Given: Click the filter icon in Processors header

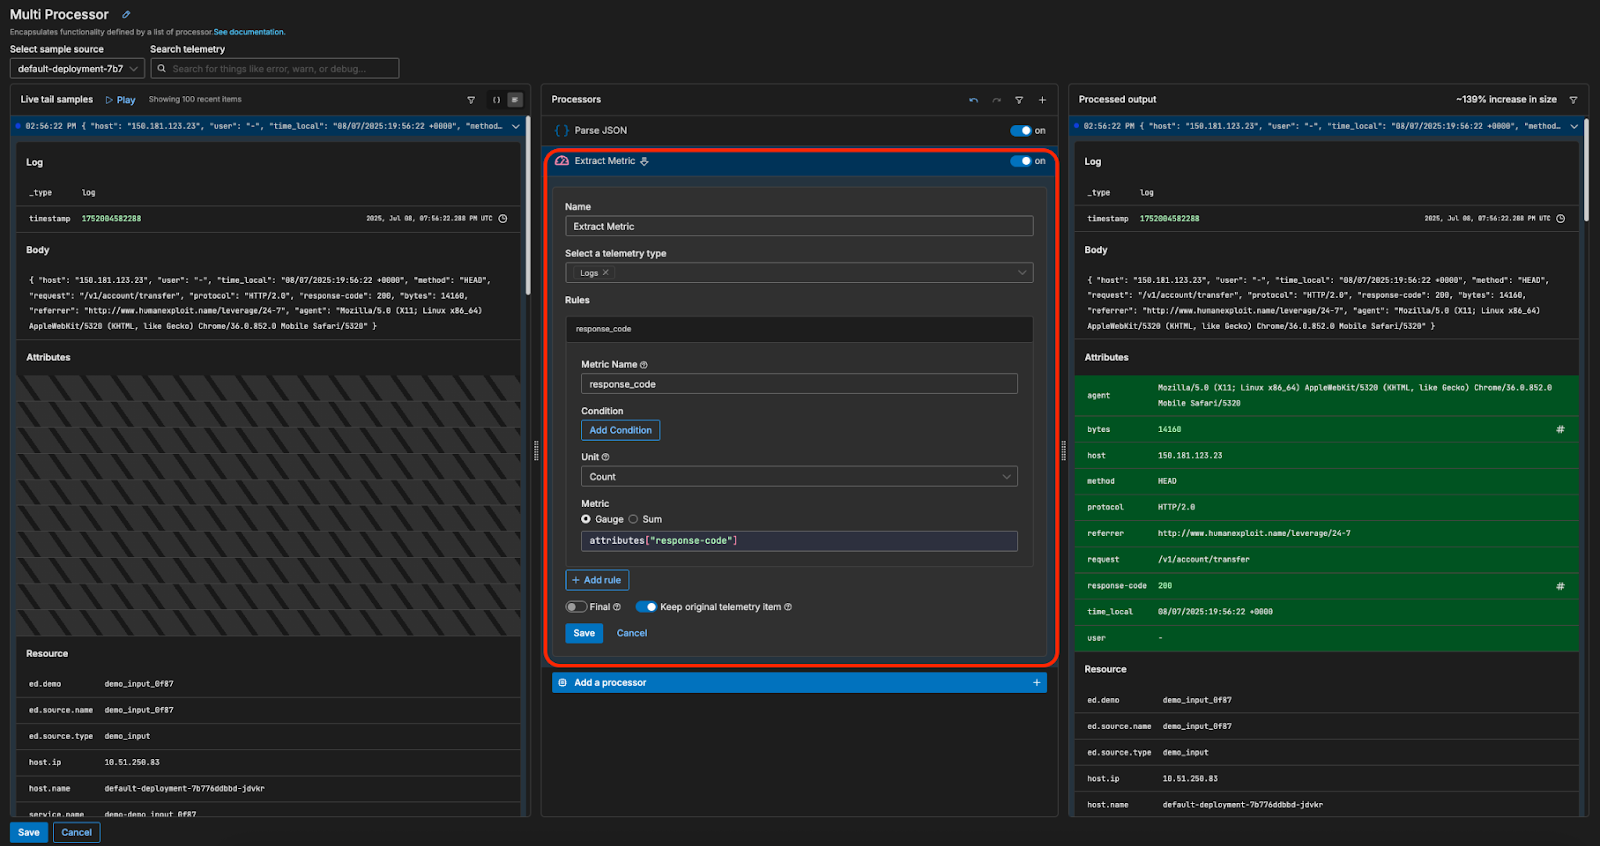Looking at the screenshot, I should [x=1019, y=100].
